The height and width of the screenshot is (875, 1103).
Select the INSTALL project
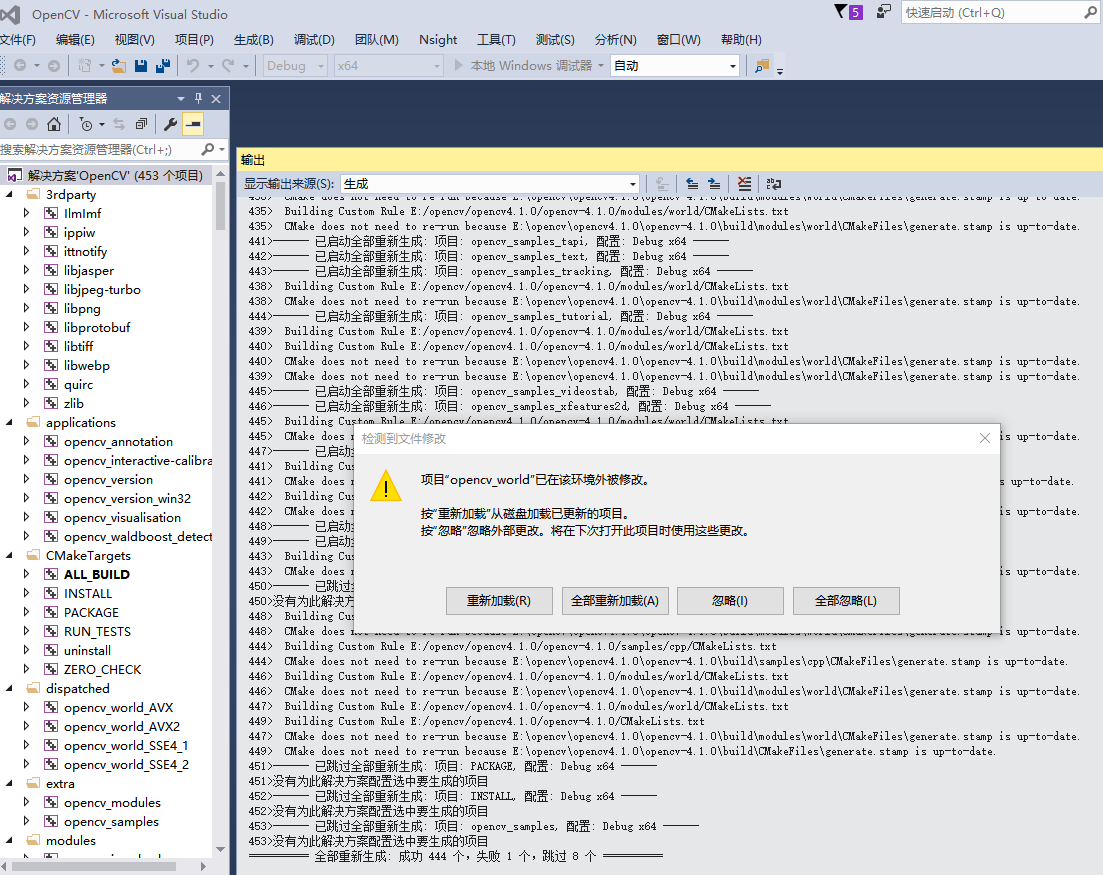(x=88, y=593)
